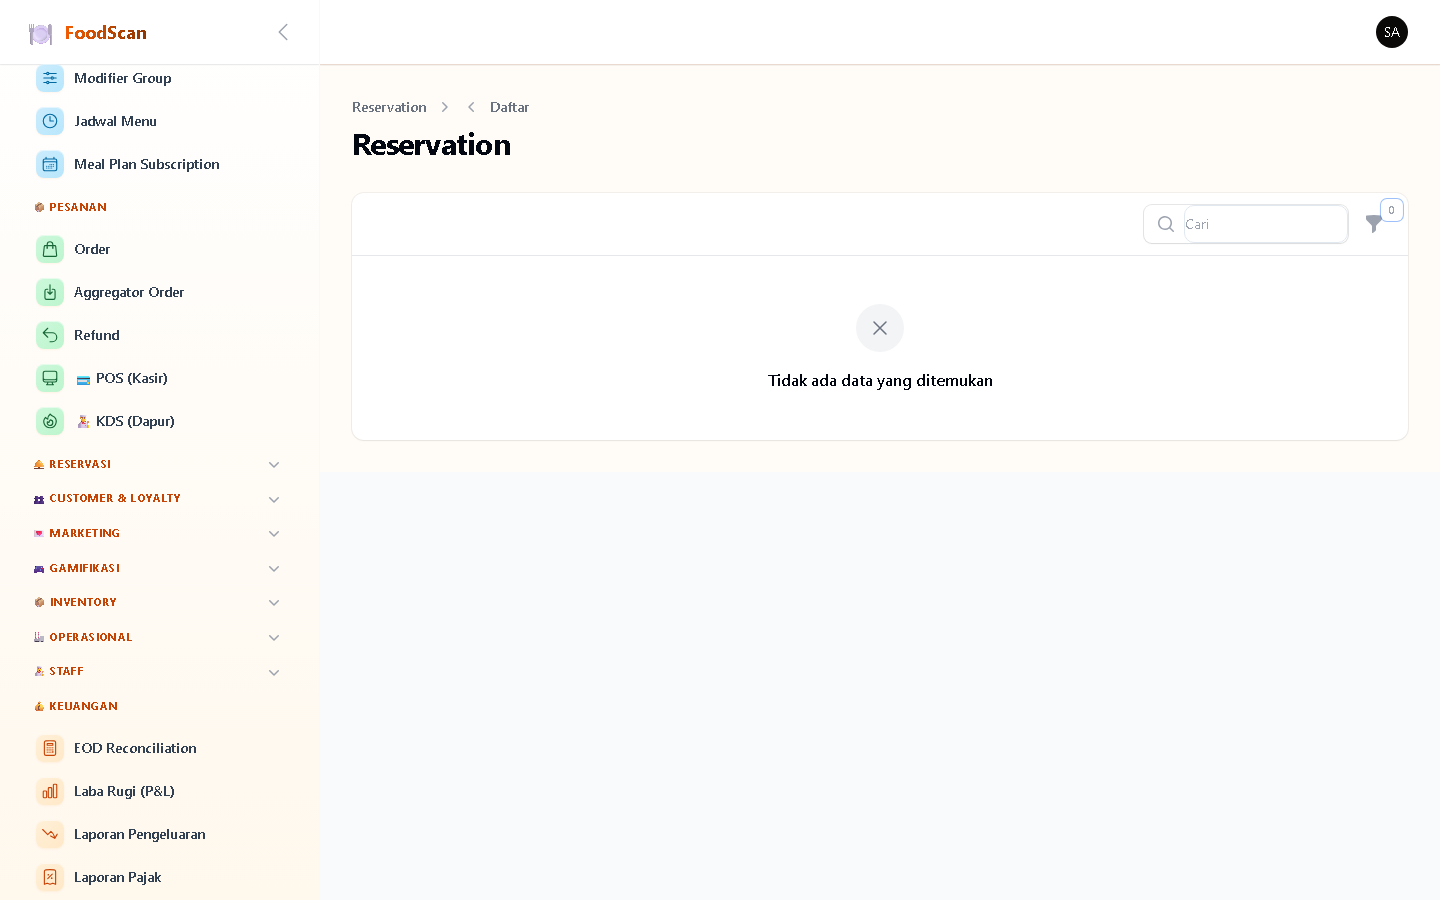
Task: Click the X icon above no-data message
Action: point(880,328)
